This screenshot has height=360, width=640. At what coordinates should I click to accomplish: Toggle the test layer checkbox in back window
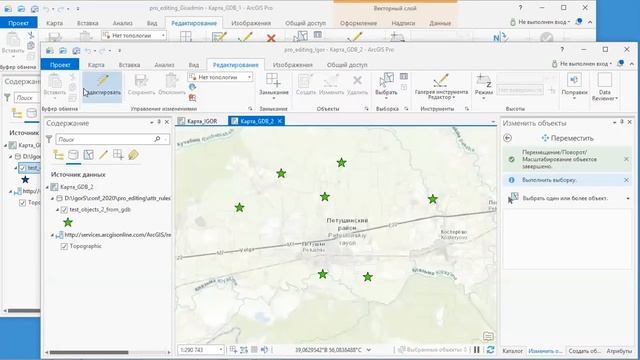[22, 168]
